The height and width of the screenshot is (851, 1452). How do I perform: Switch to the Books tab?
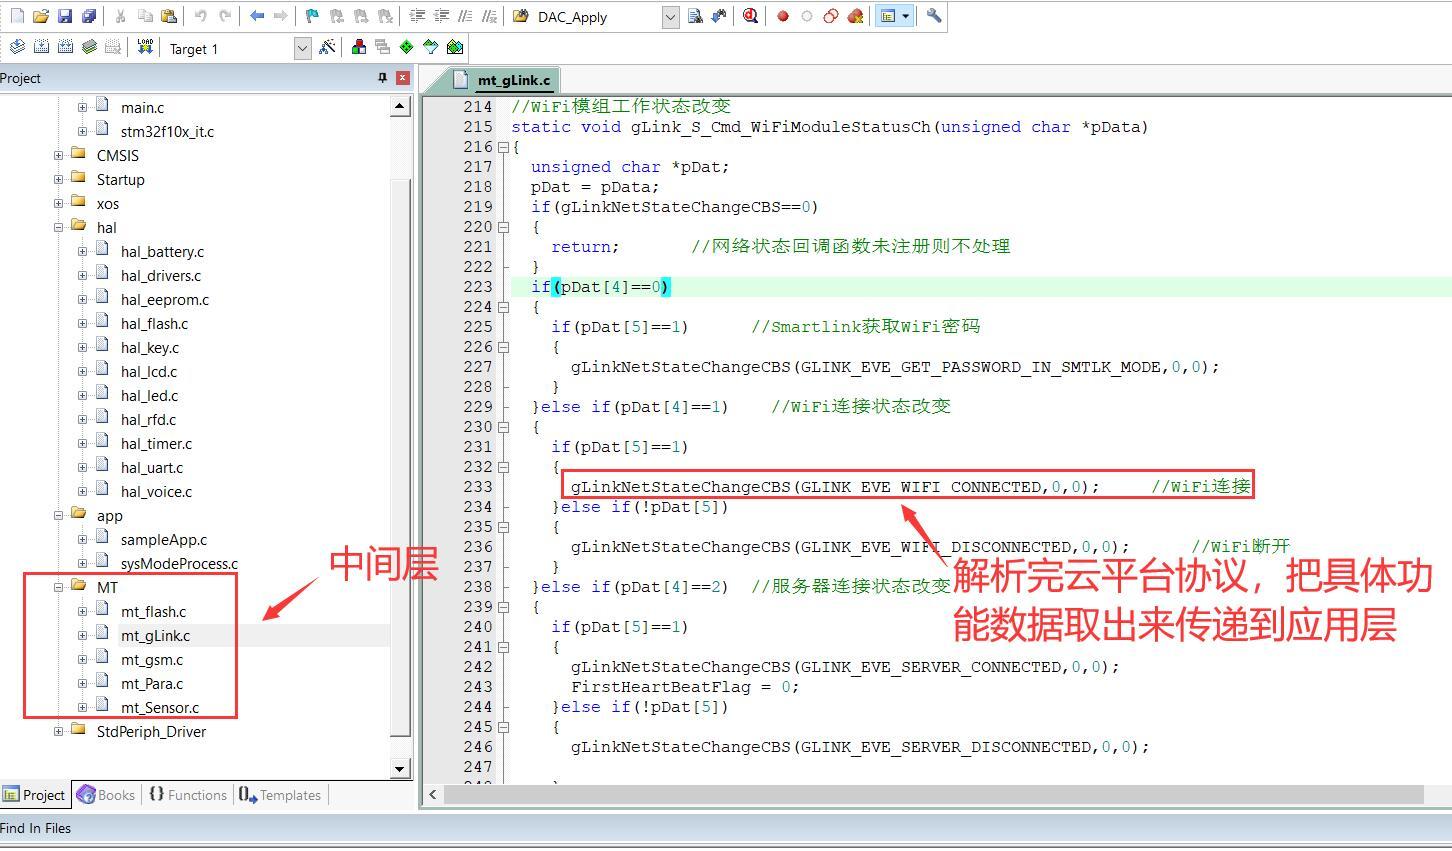click(x=106, y=795)
